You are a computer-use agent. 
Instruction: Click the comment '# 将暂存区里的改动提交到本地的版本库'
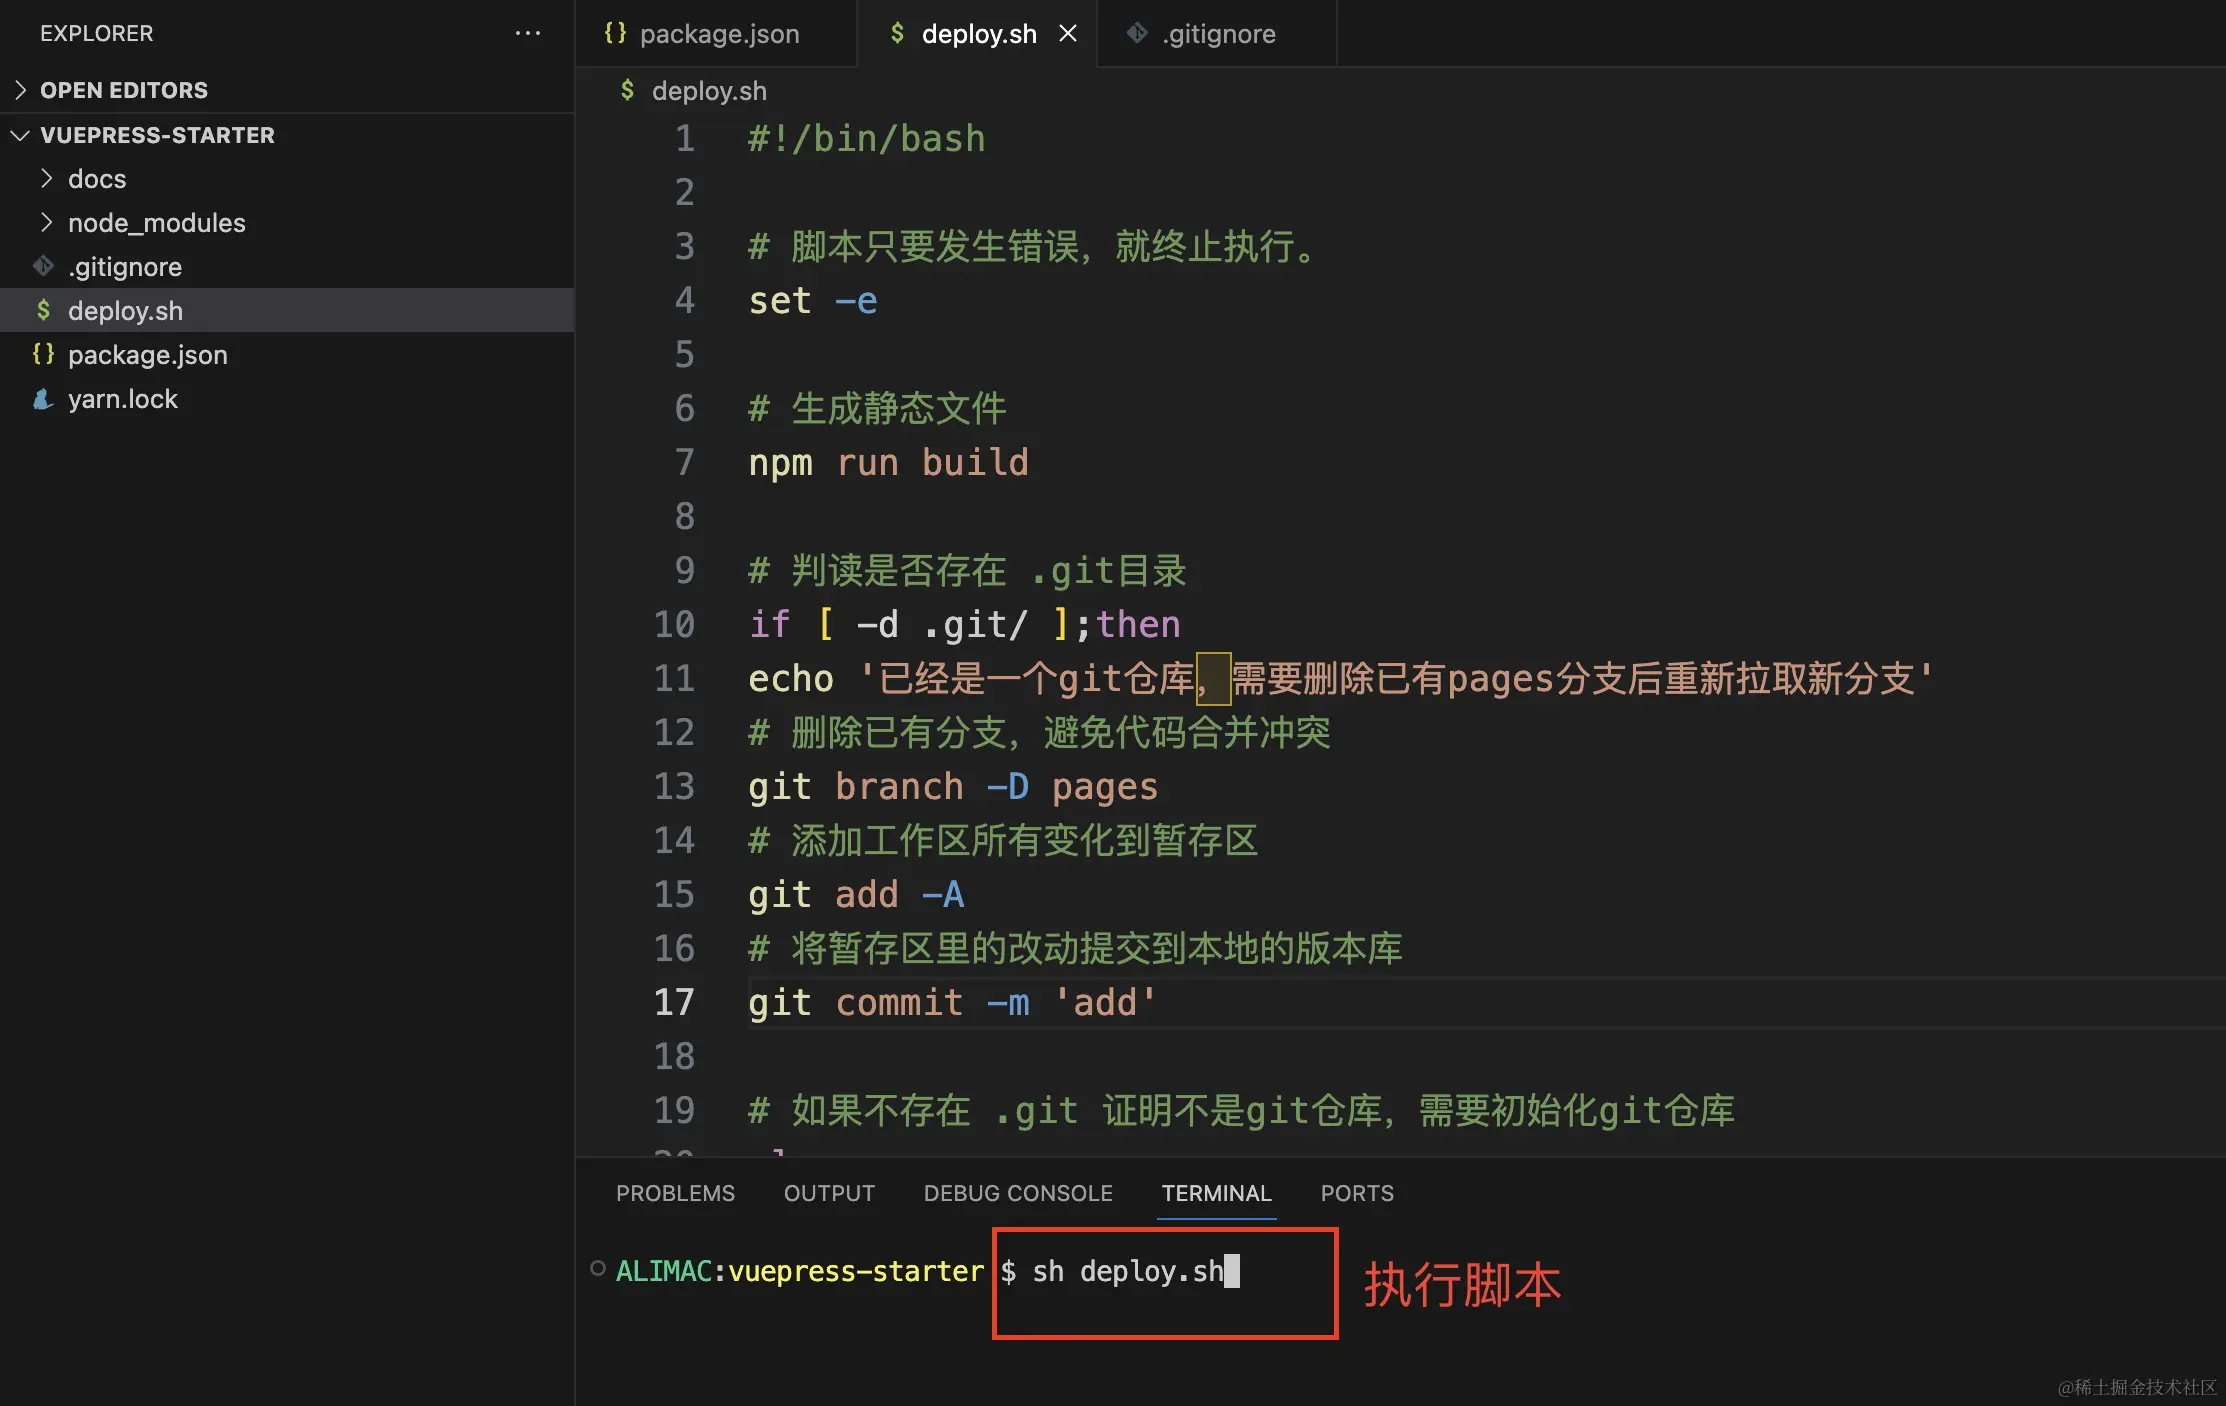click(1075, 948)
